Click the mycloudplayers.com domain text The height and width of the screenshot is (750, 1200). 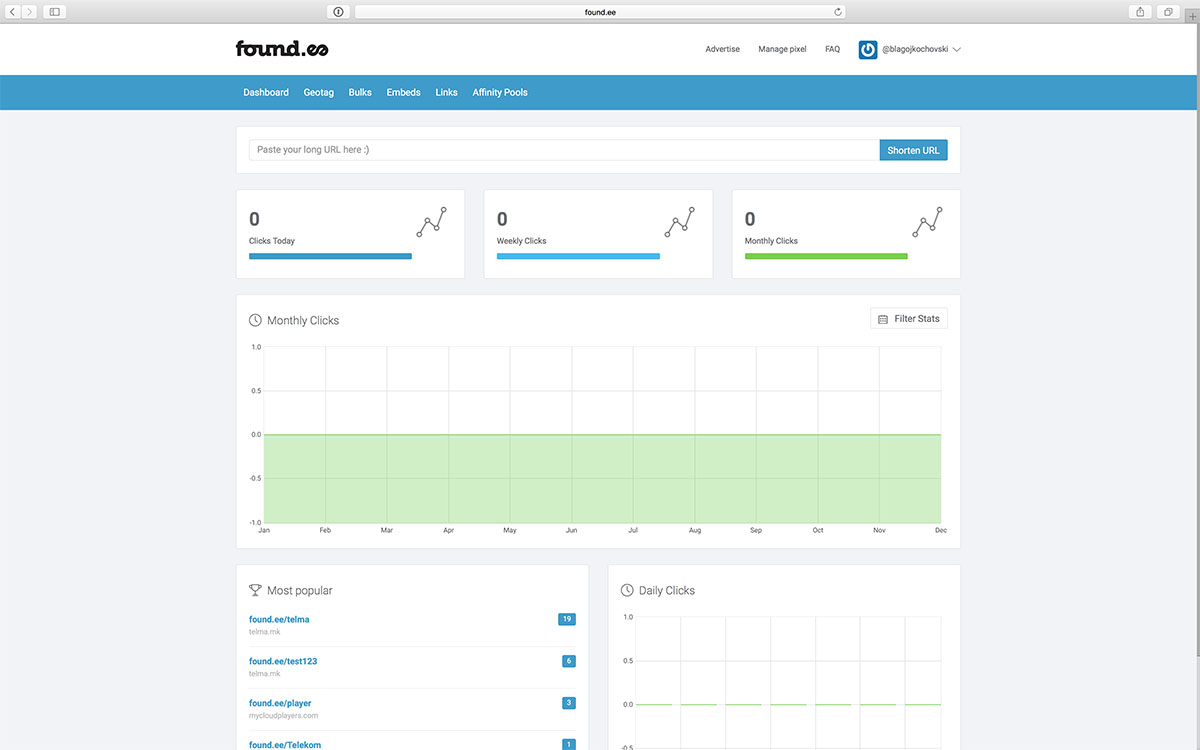284,716
